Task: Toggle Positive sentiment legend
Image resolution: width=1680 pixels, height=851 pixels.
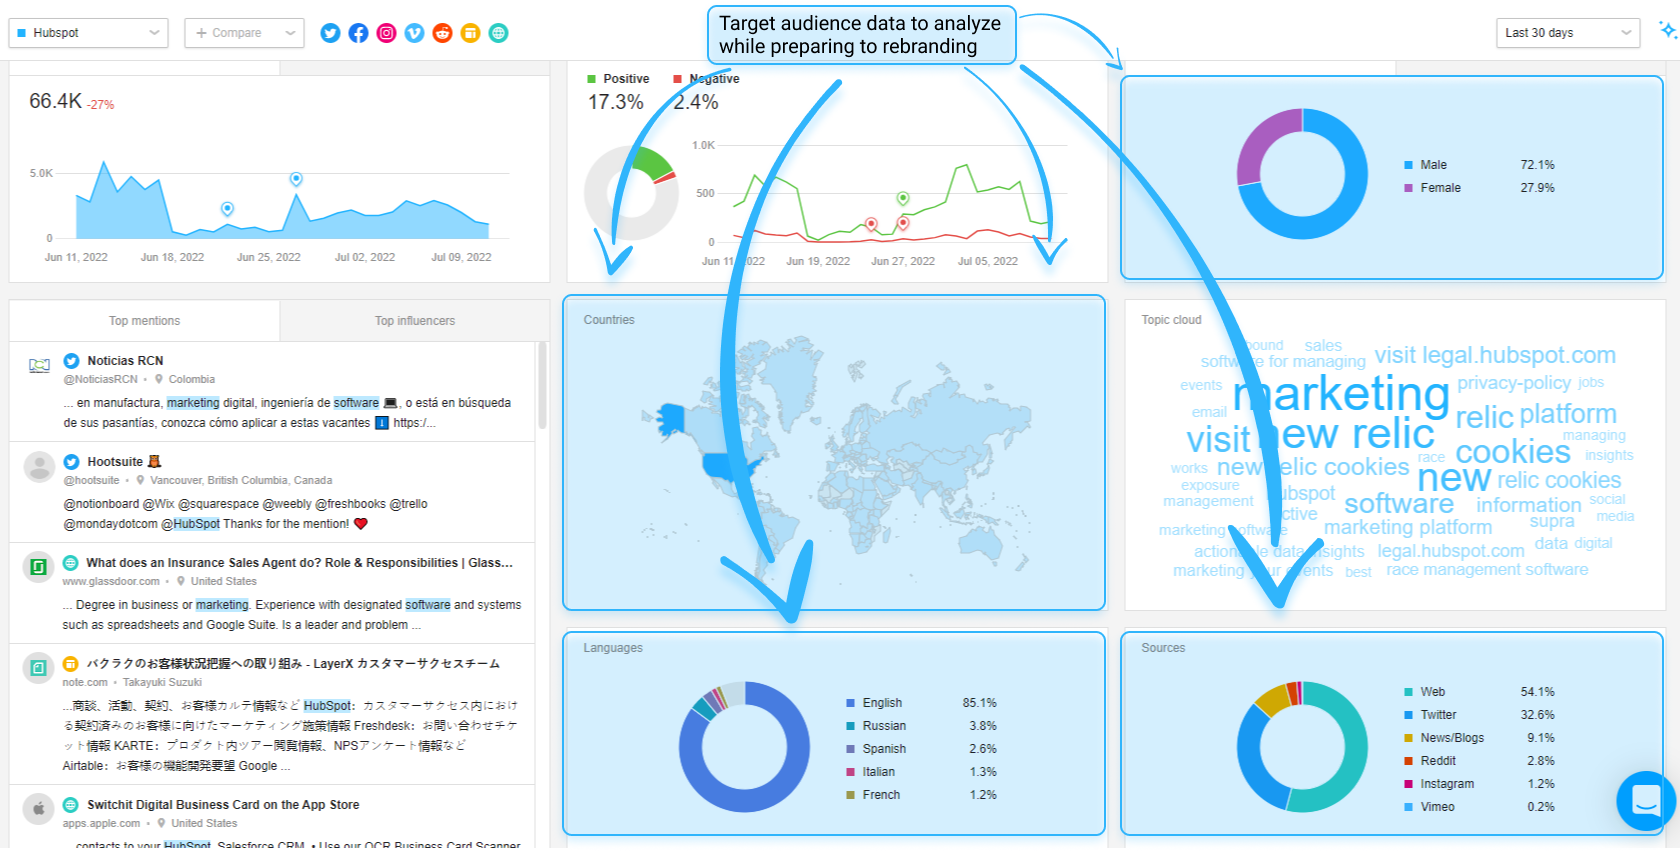Action: pos(618,79)
